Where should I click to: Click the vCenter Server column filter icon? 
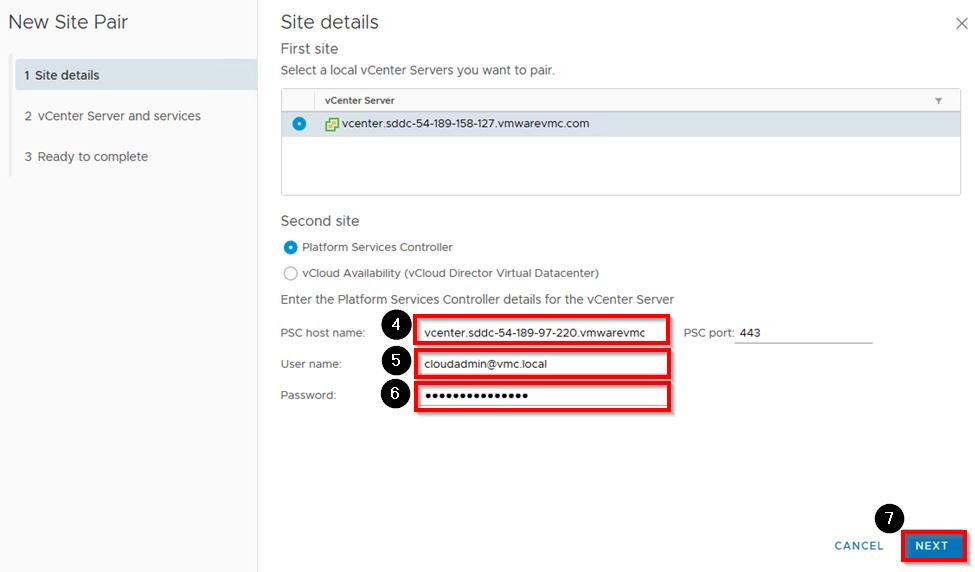tap(938, 101)
